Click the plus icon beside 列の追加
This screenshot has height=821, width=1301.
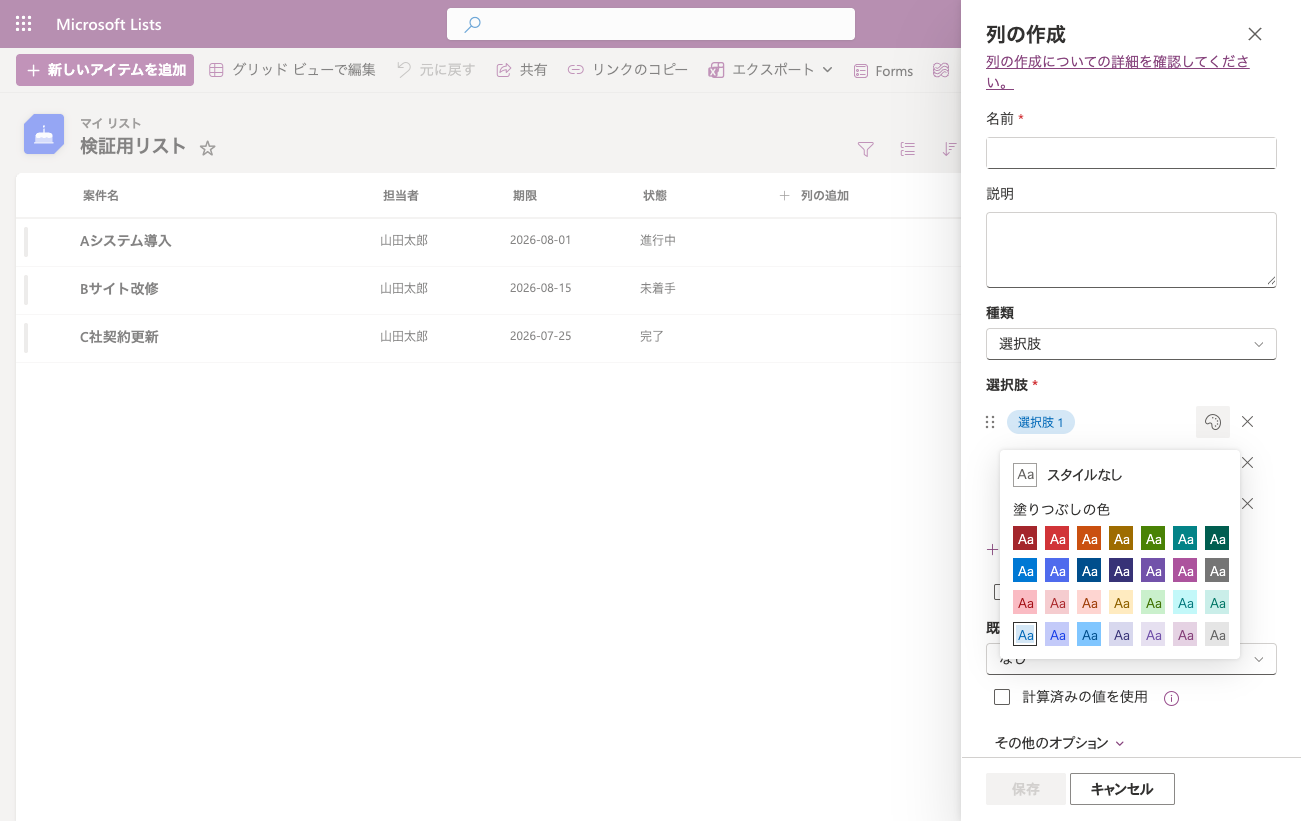pos(785,196)
